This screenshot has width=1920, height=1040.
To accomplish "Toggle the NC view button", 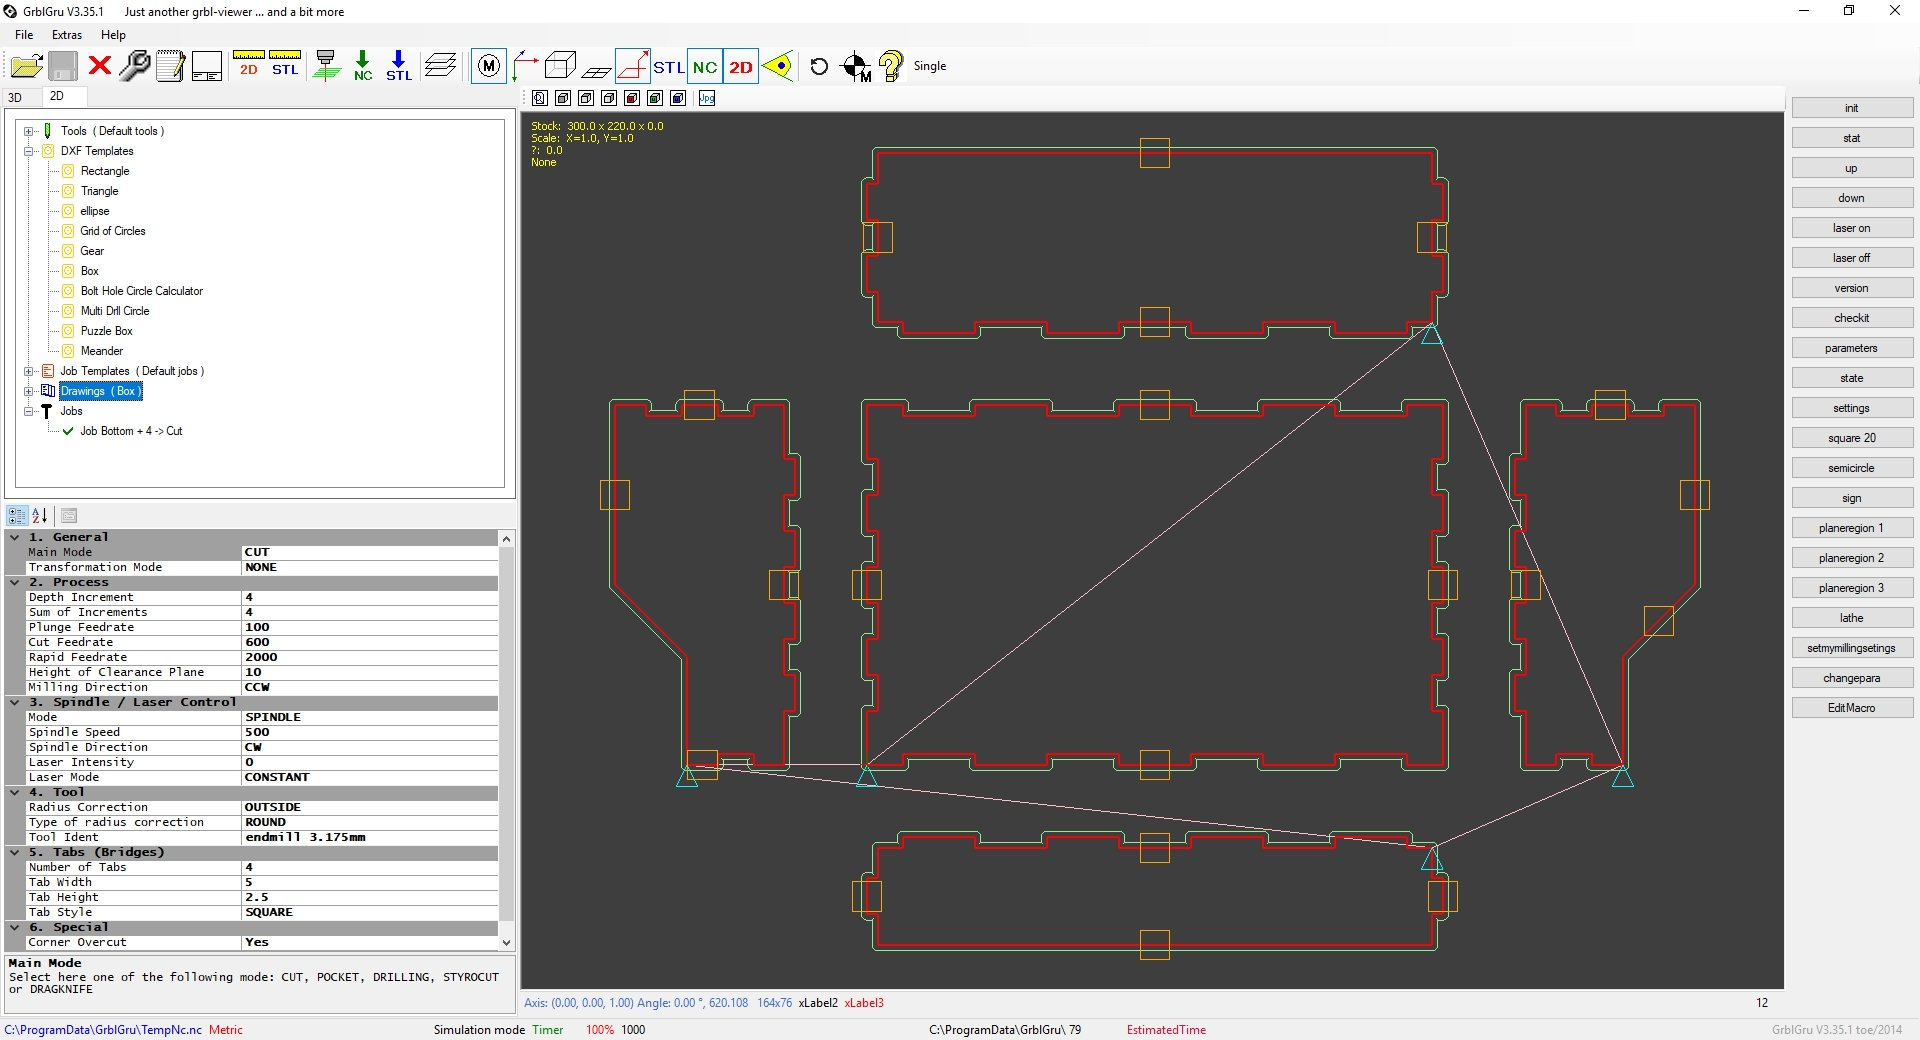I will (x=705, y=66).
